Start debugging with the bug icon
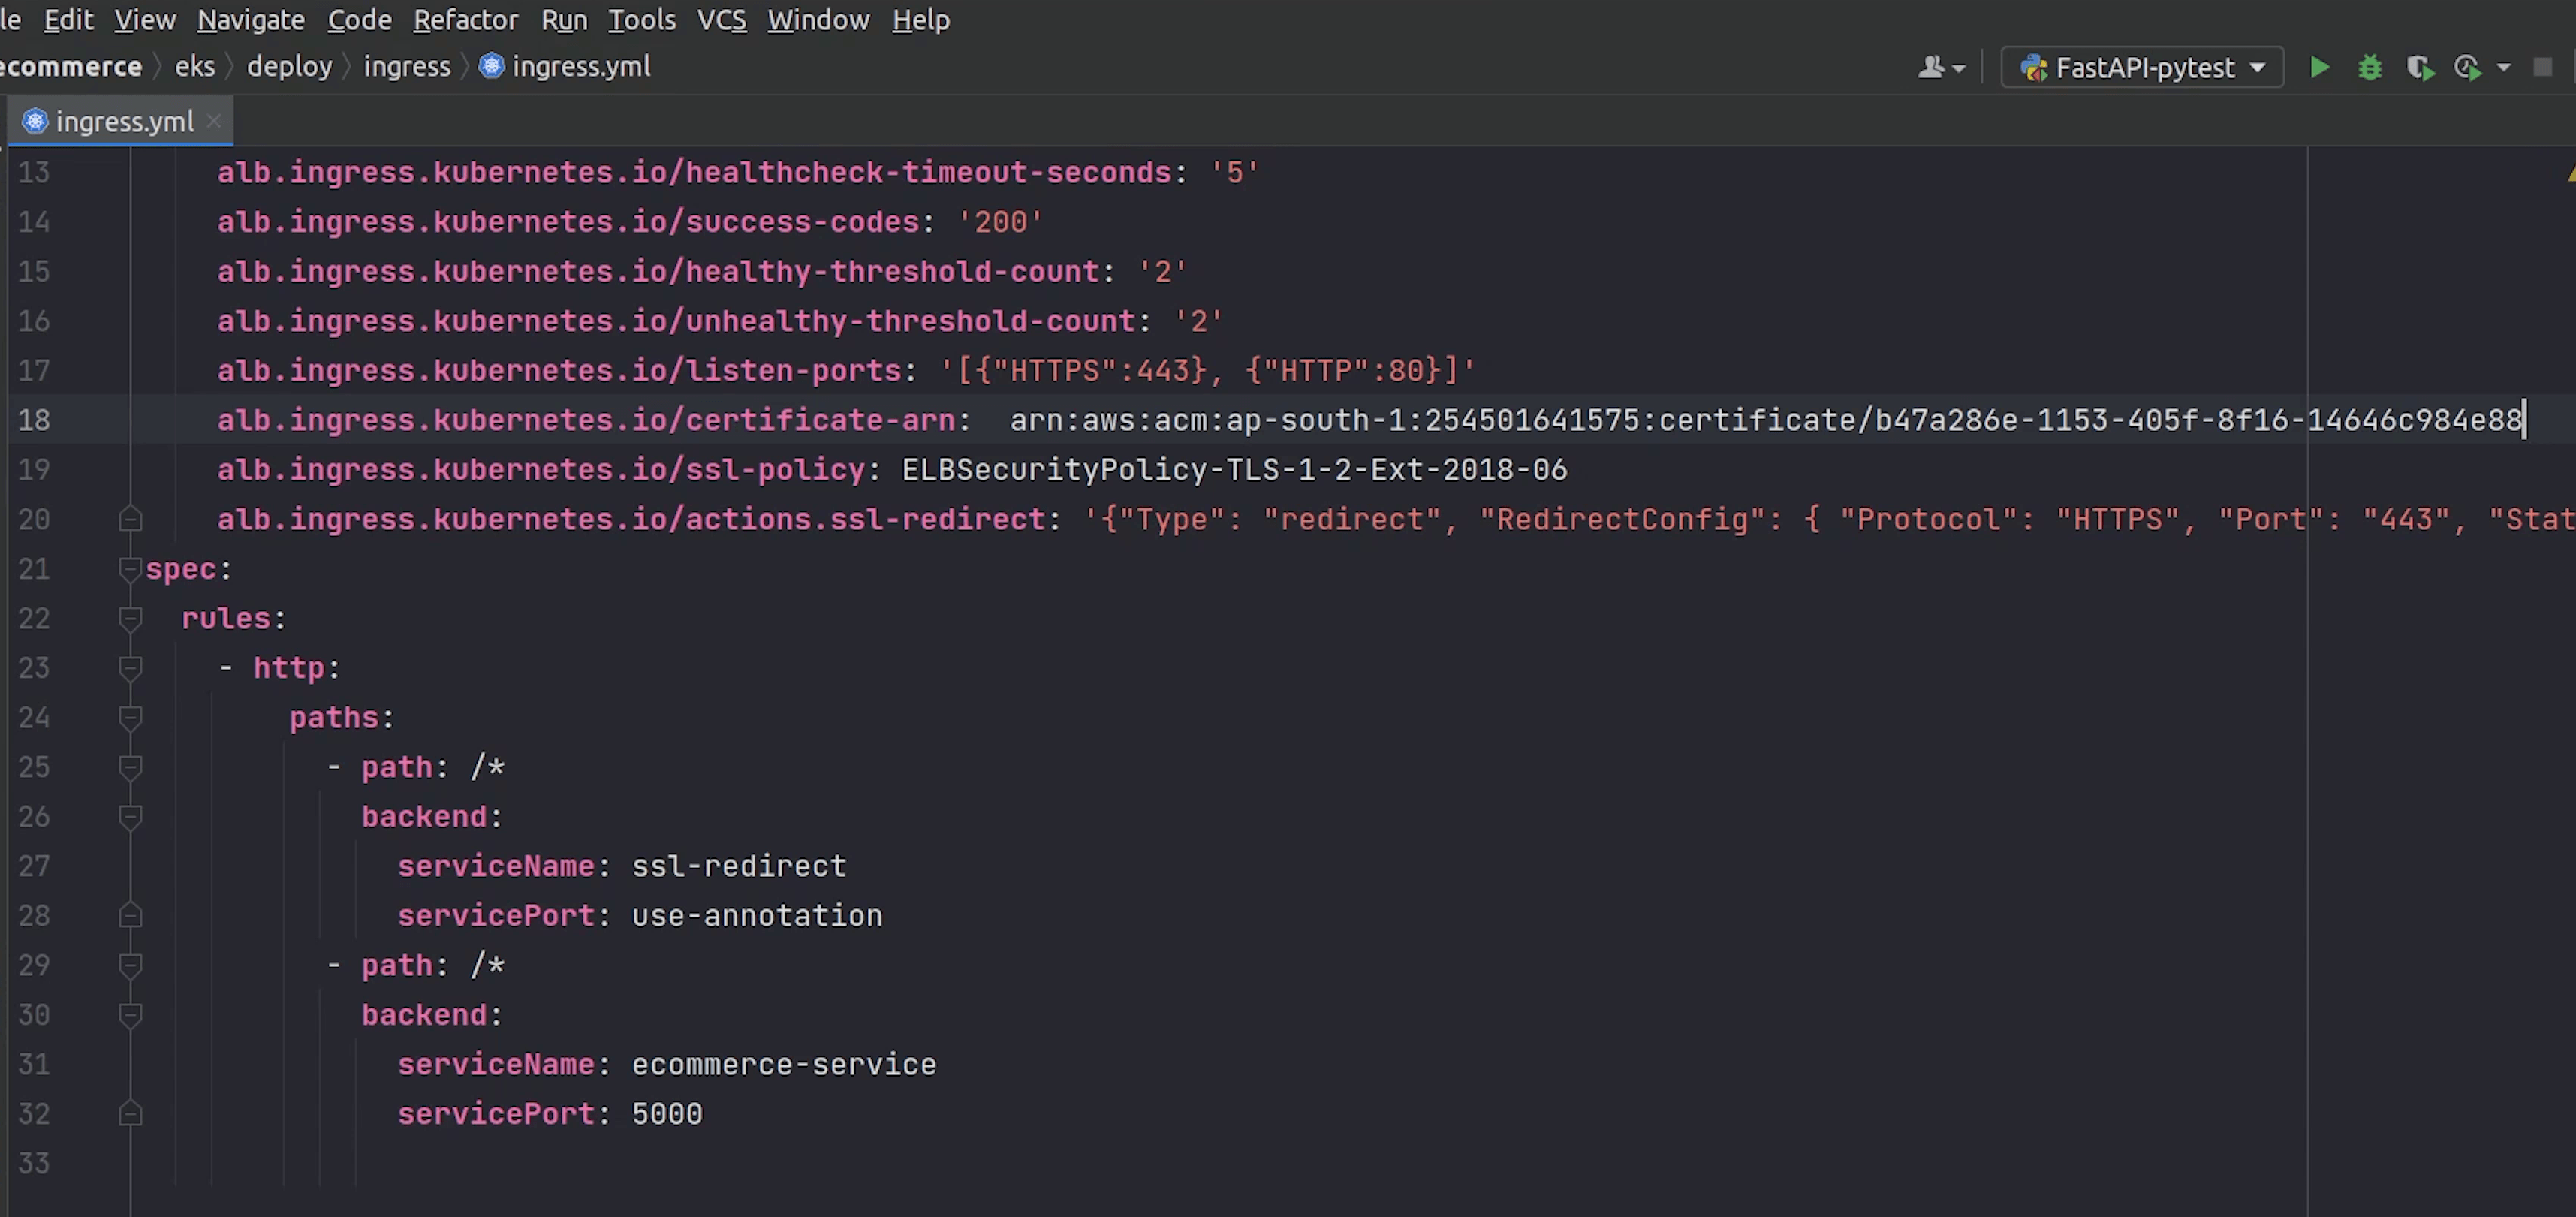The image size is (2576, 1217). tap(2369, 67)
